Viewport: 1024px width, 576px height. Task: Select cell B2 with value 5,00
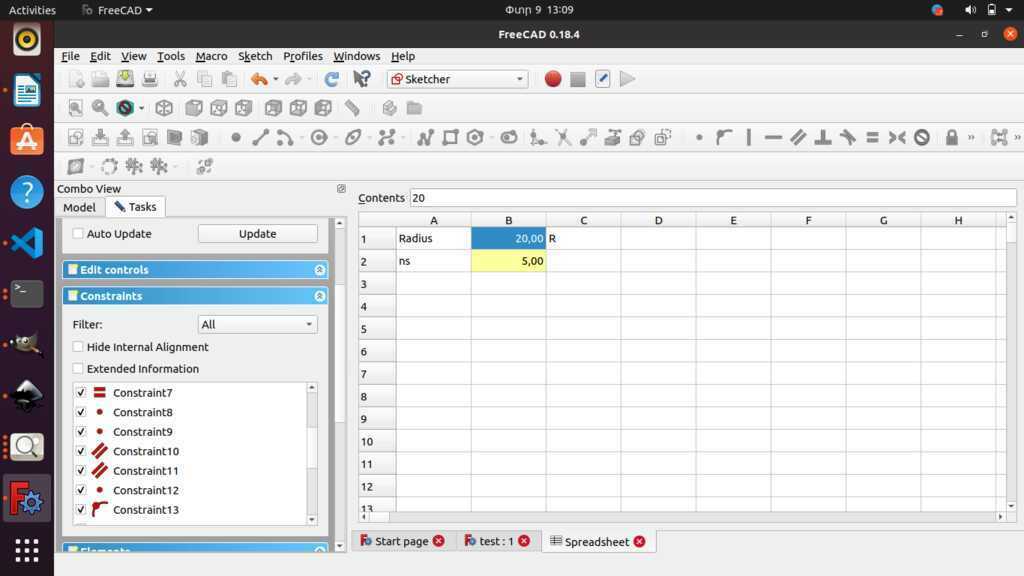(509, 261)
